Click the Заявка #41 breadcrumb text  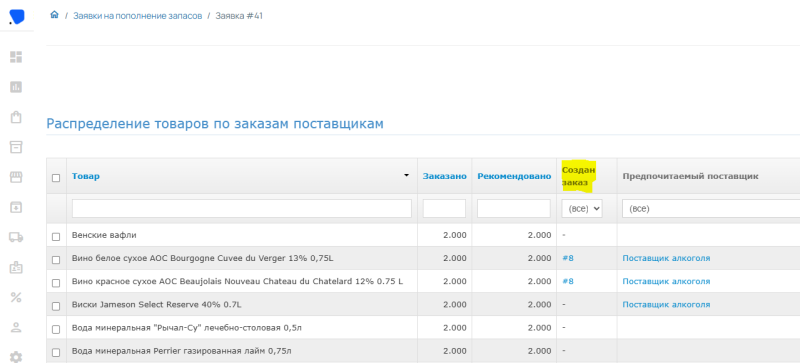[x=239, y=16]
